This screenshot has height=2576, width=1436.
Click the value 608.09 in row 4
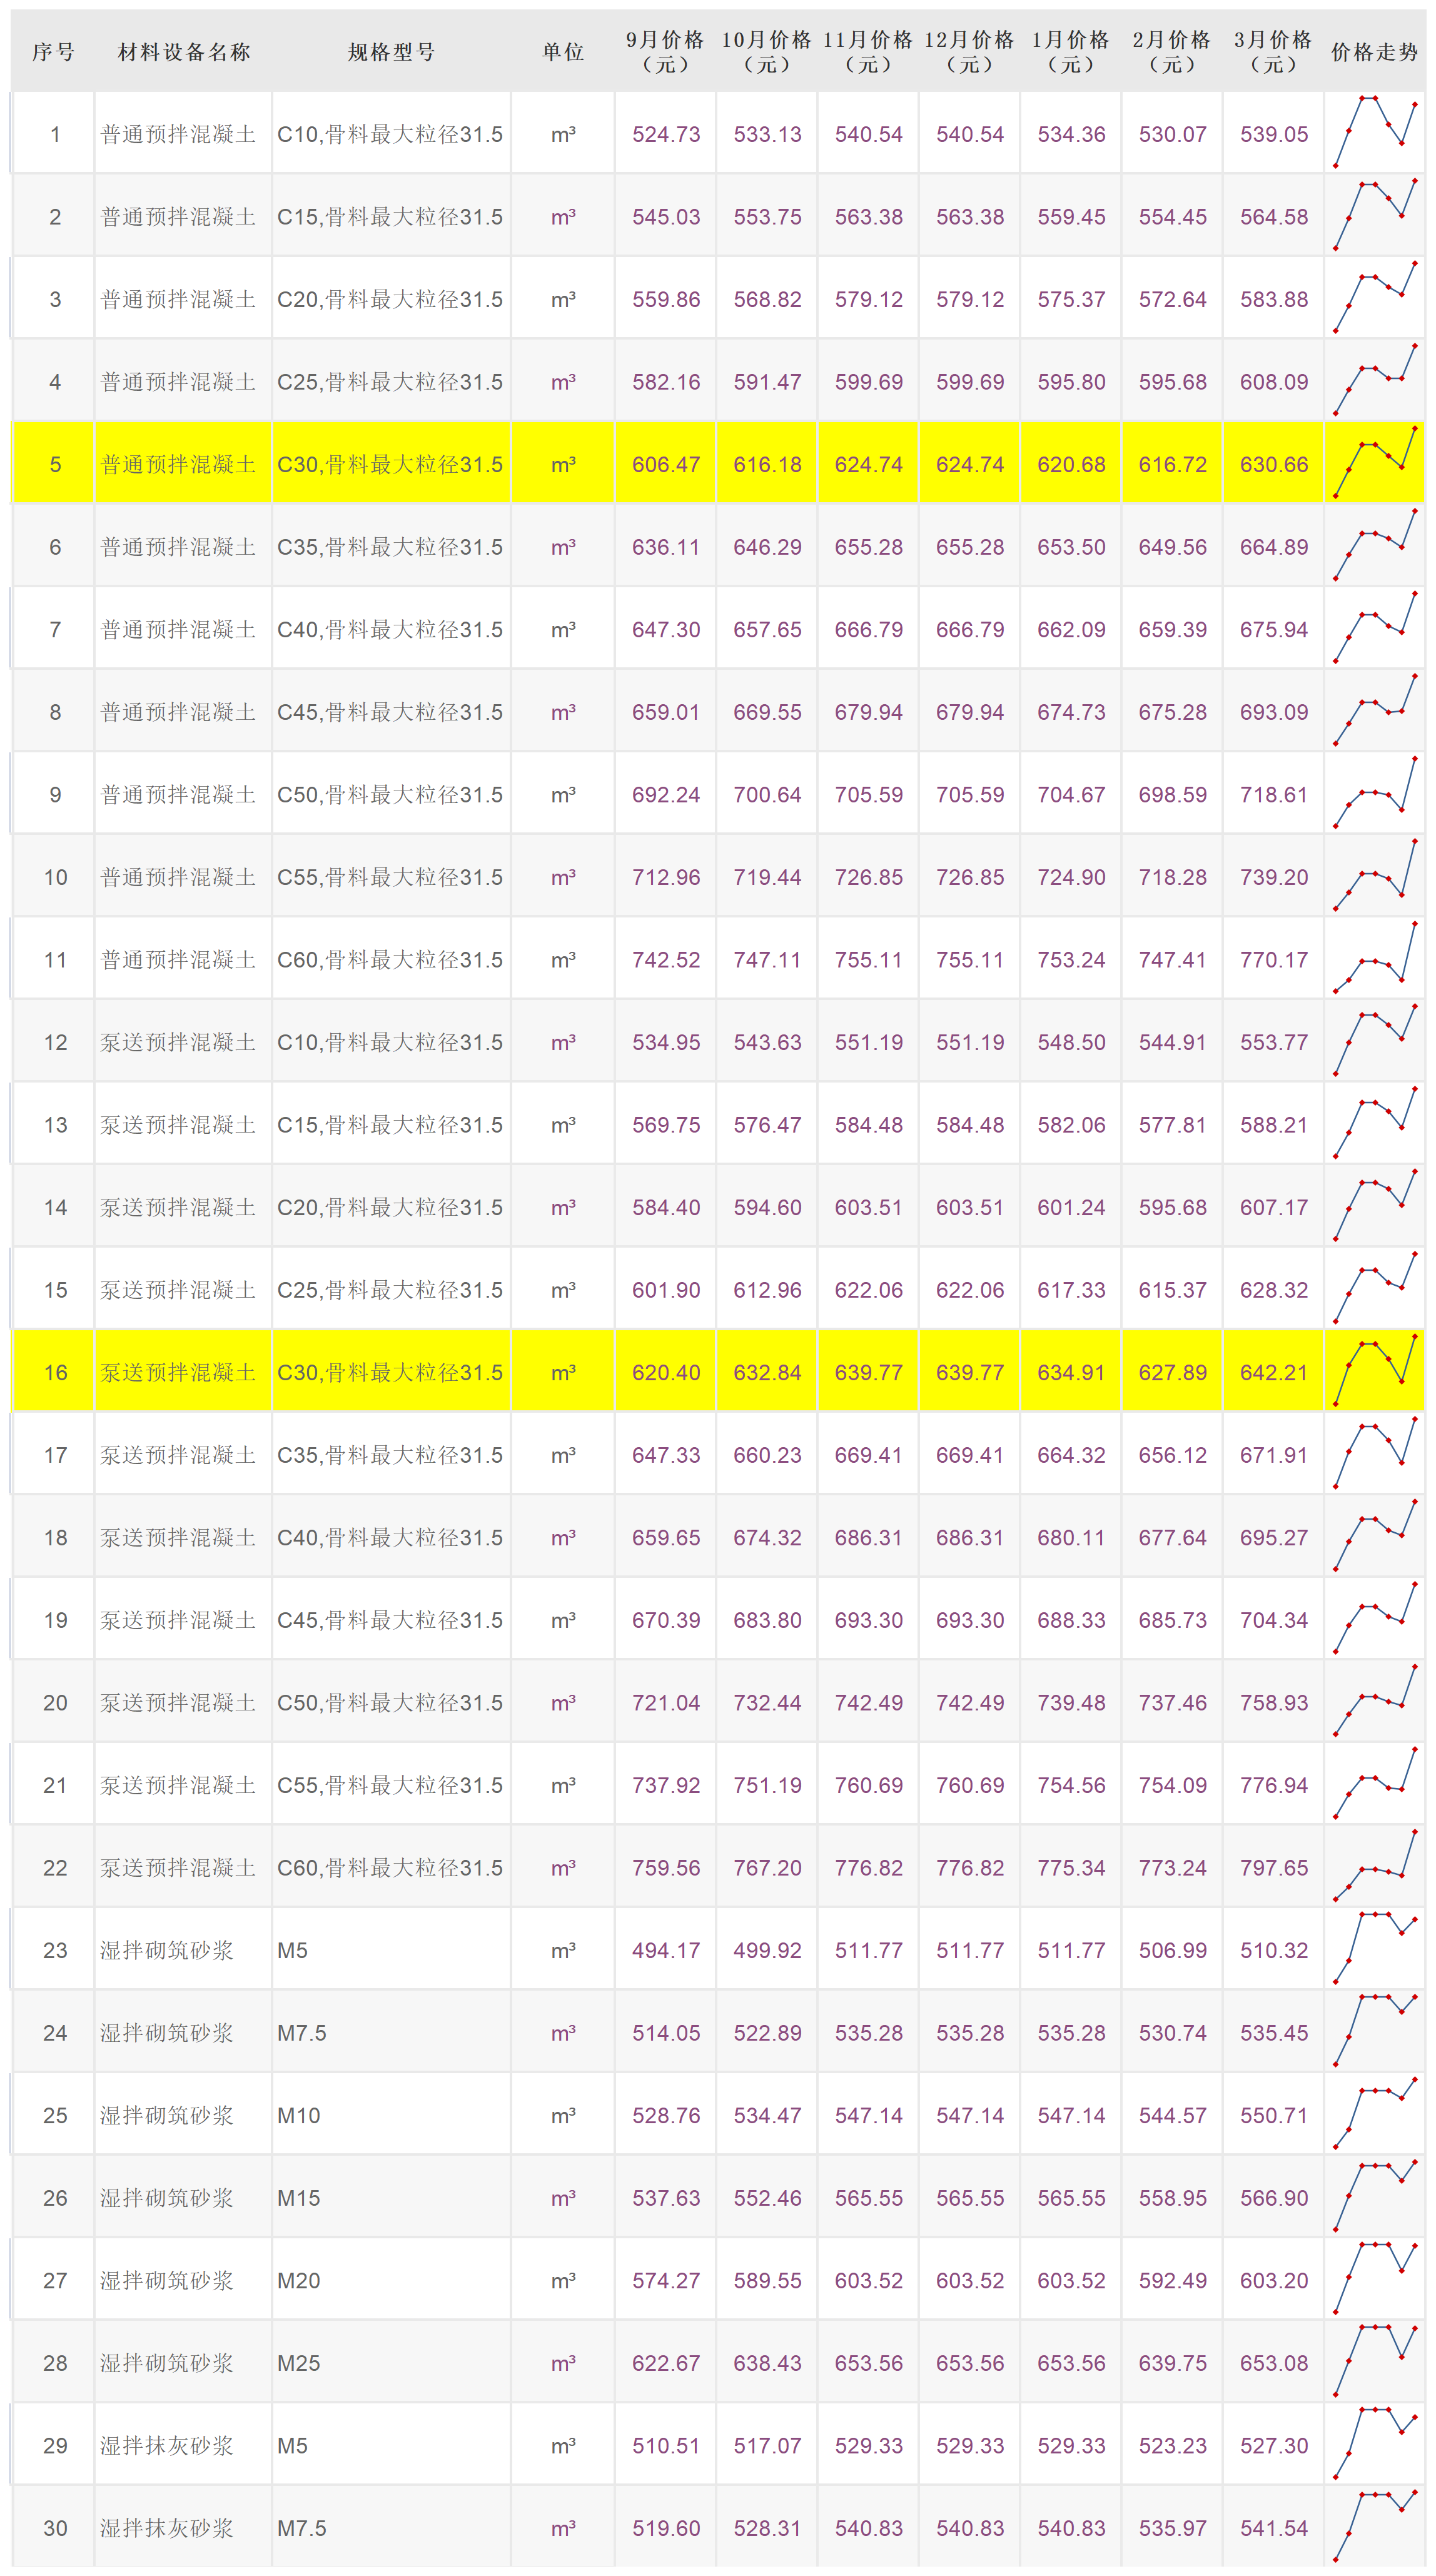point(1274,382)
